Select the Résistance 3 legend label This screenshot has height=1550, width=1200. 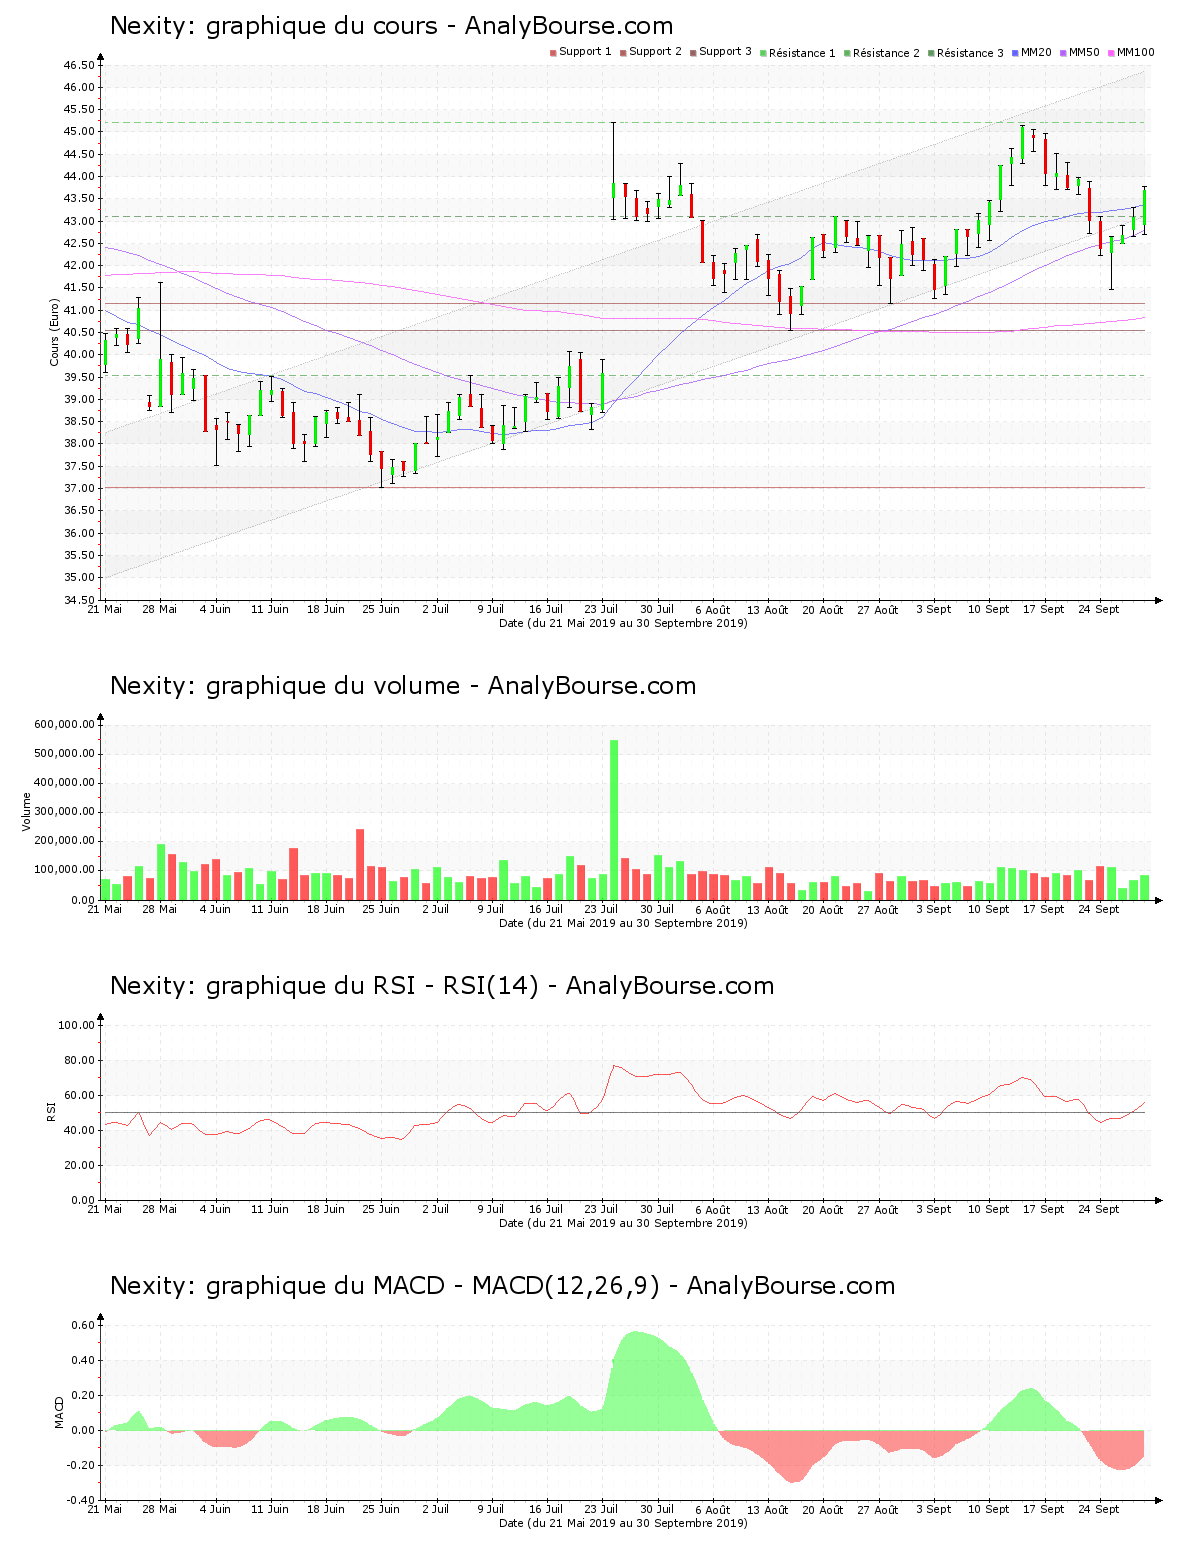click(970, 53)
